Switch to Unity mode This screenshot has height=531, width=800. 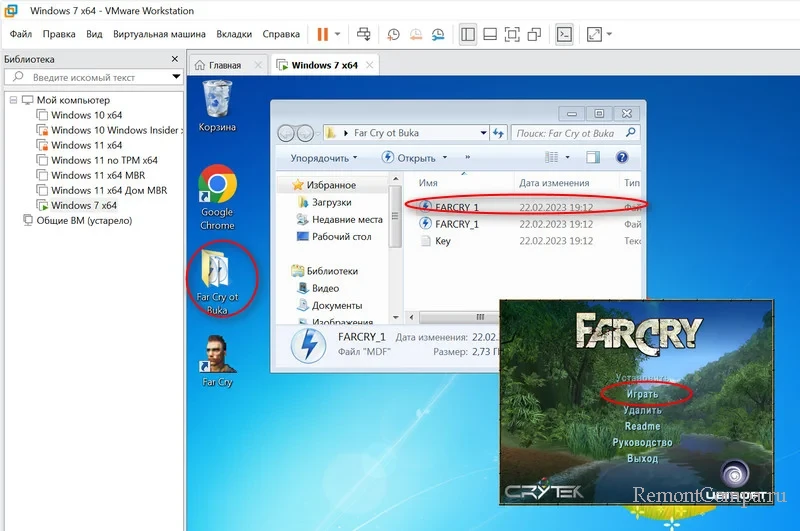coord(534,34)
